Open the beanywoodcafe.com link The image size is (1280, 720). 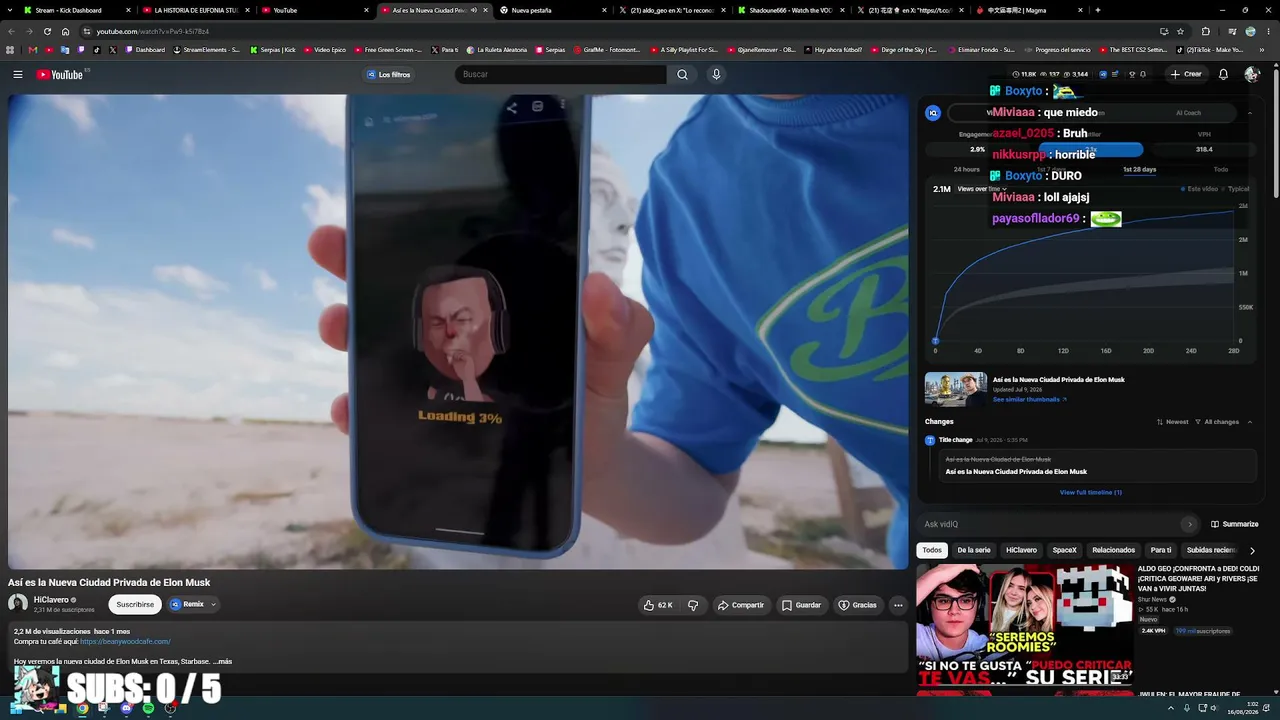[x=125, y=642]
